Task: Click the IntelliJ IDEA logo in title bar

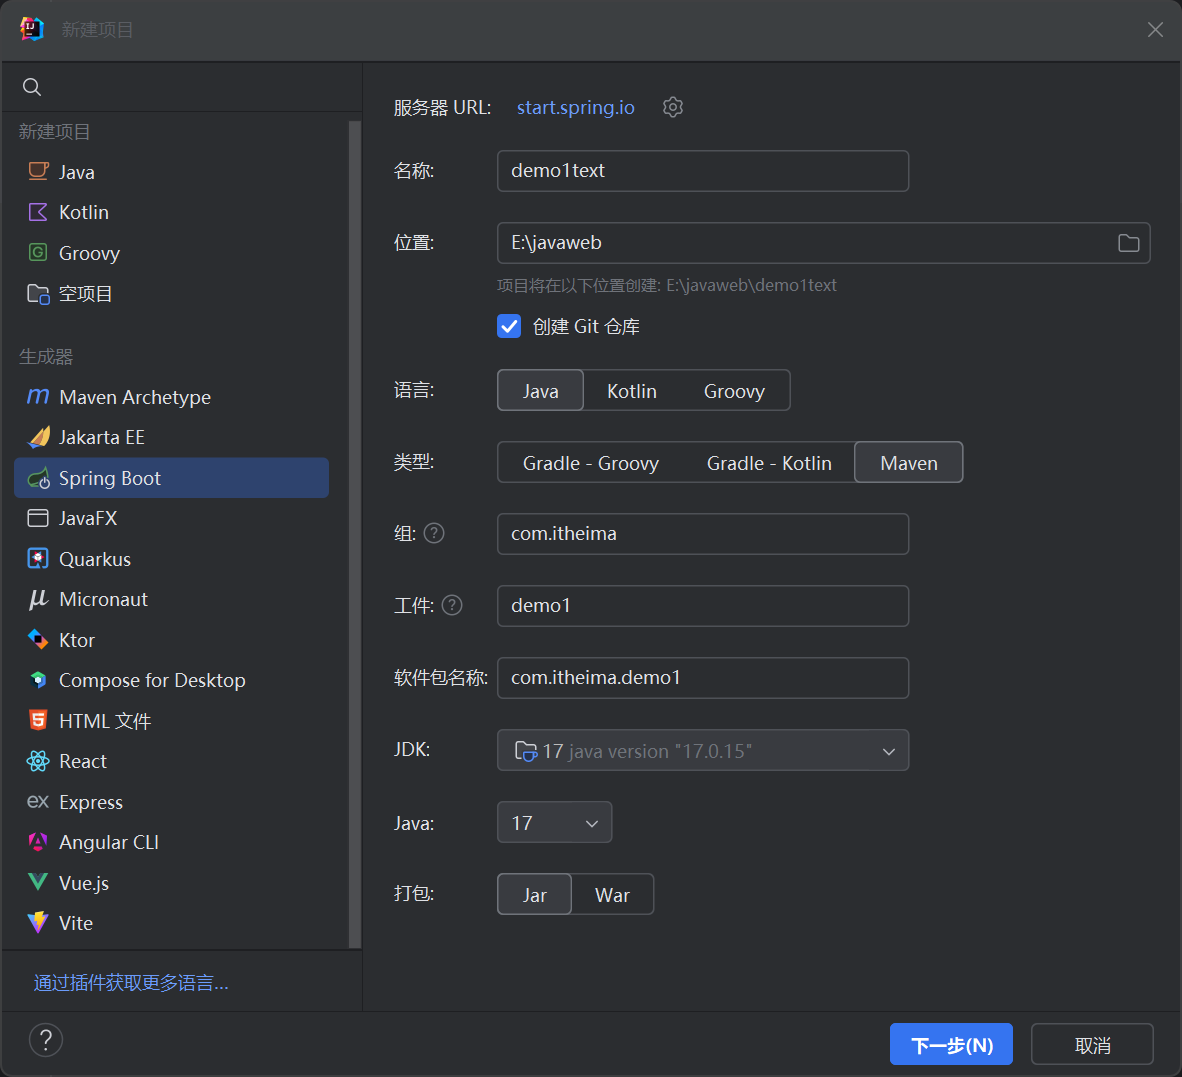Action: coord(32,29)
